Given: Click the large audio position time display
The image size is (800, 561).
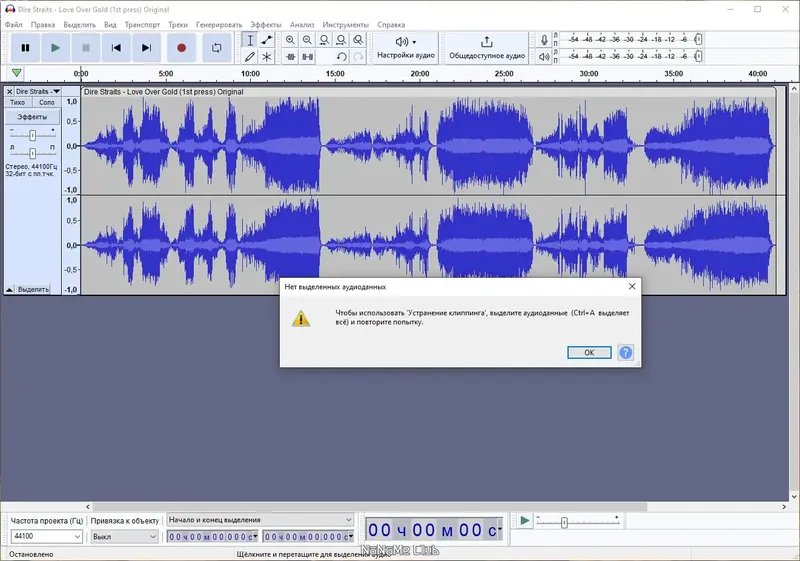Looking at the screenshot, I should (x=434, y=530).
